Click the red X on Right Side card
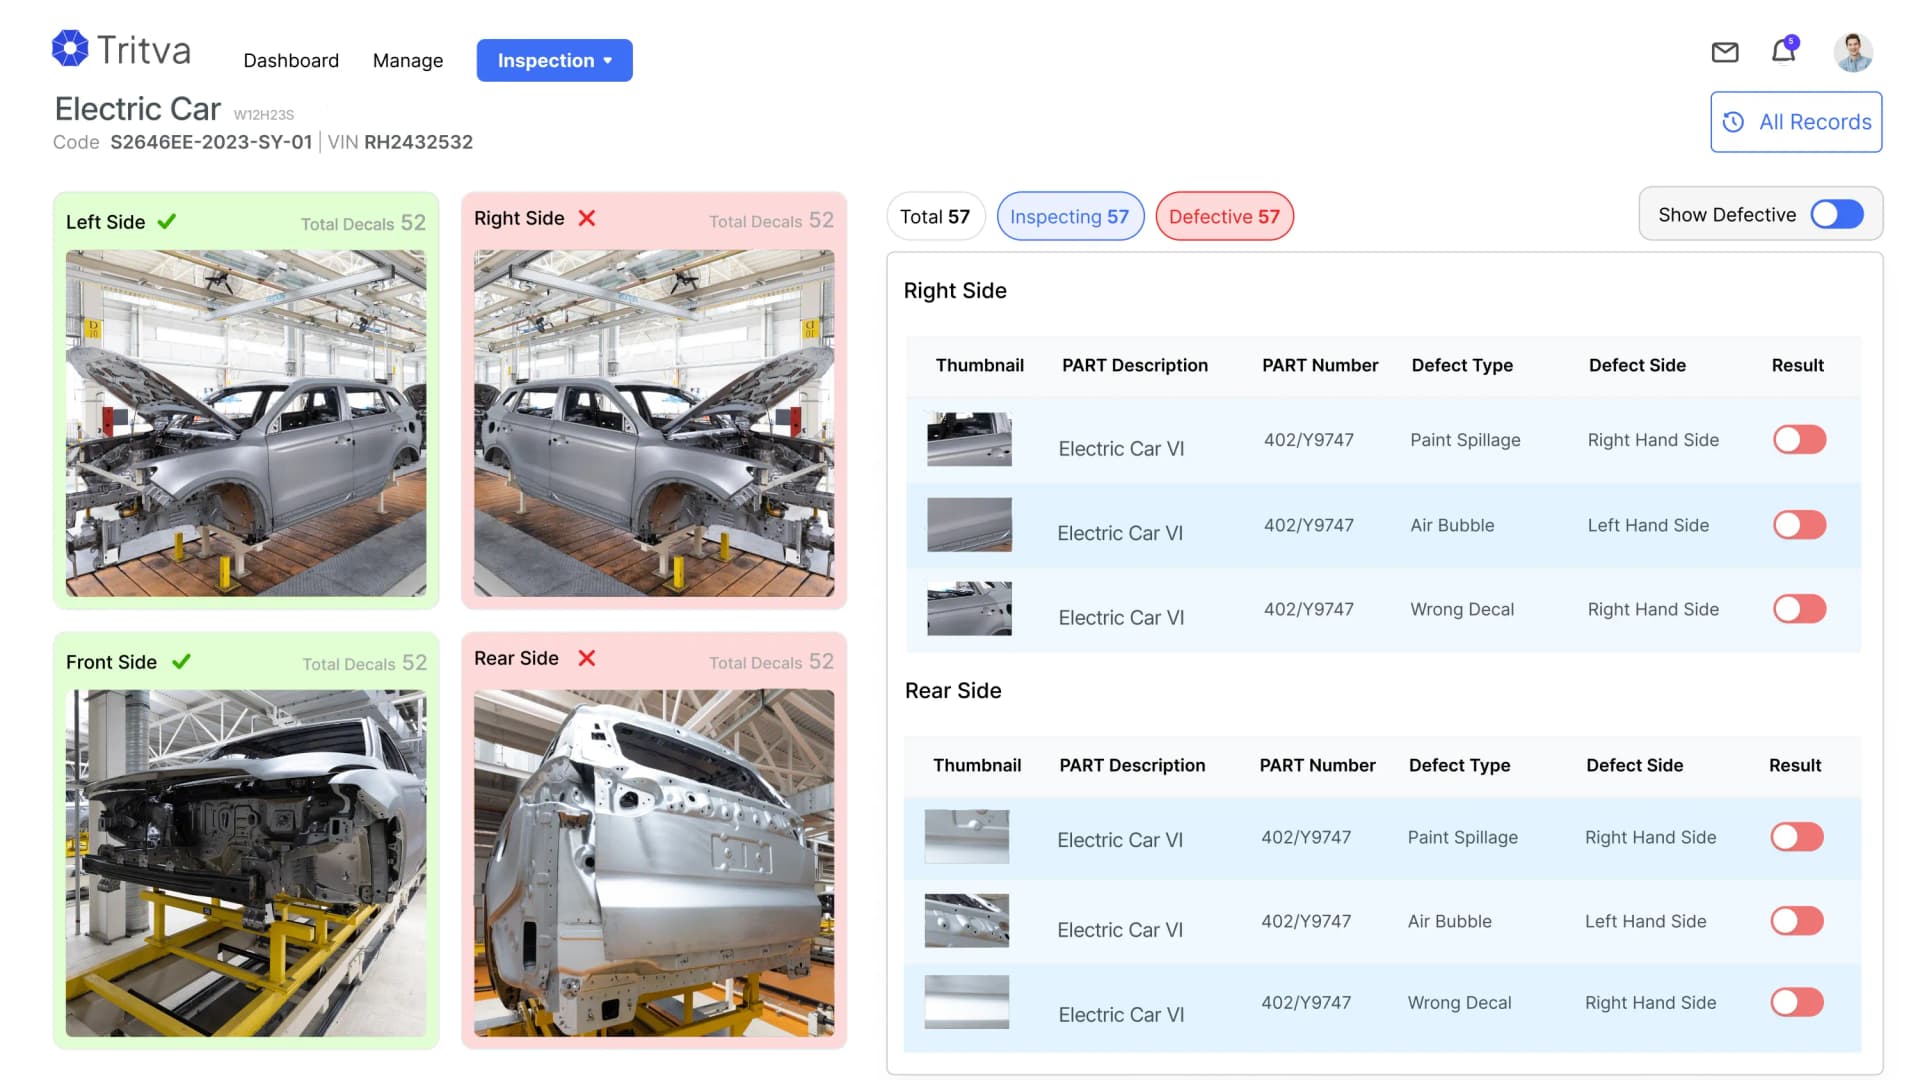Screen dimensions: 1920x1080 tap(587, 217)
